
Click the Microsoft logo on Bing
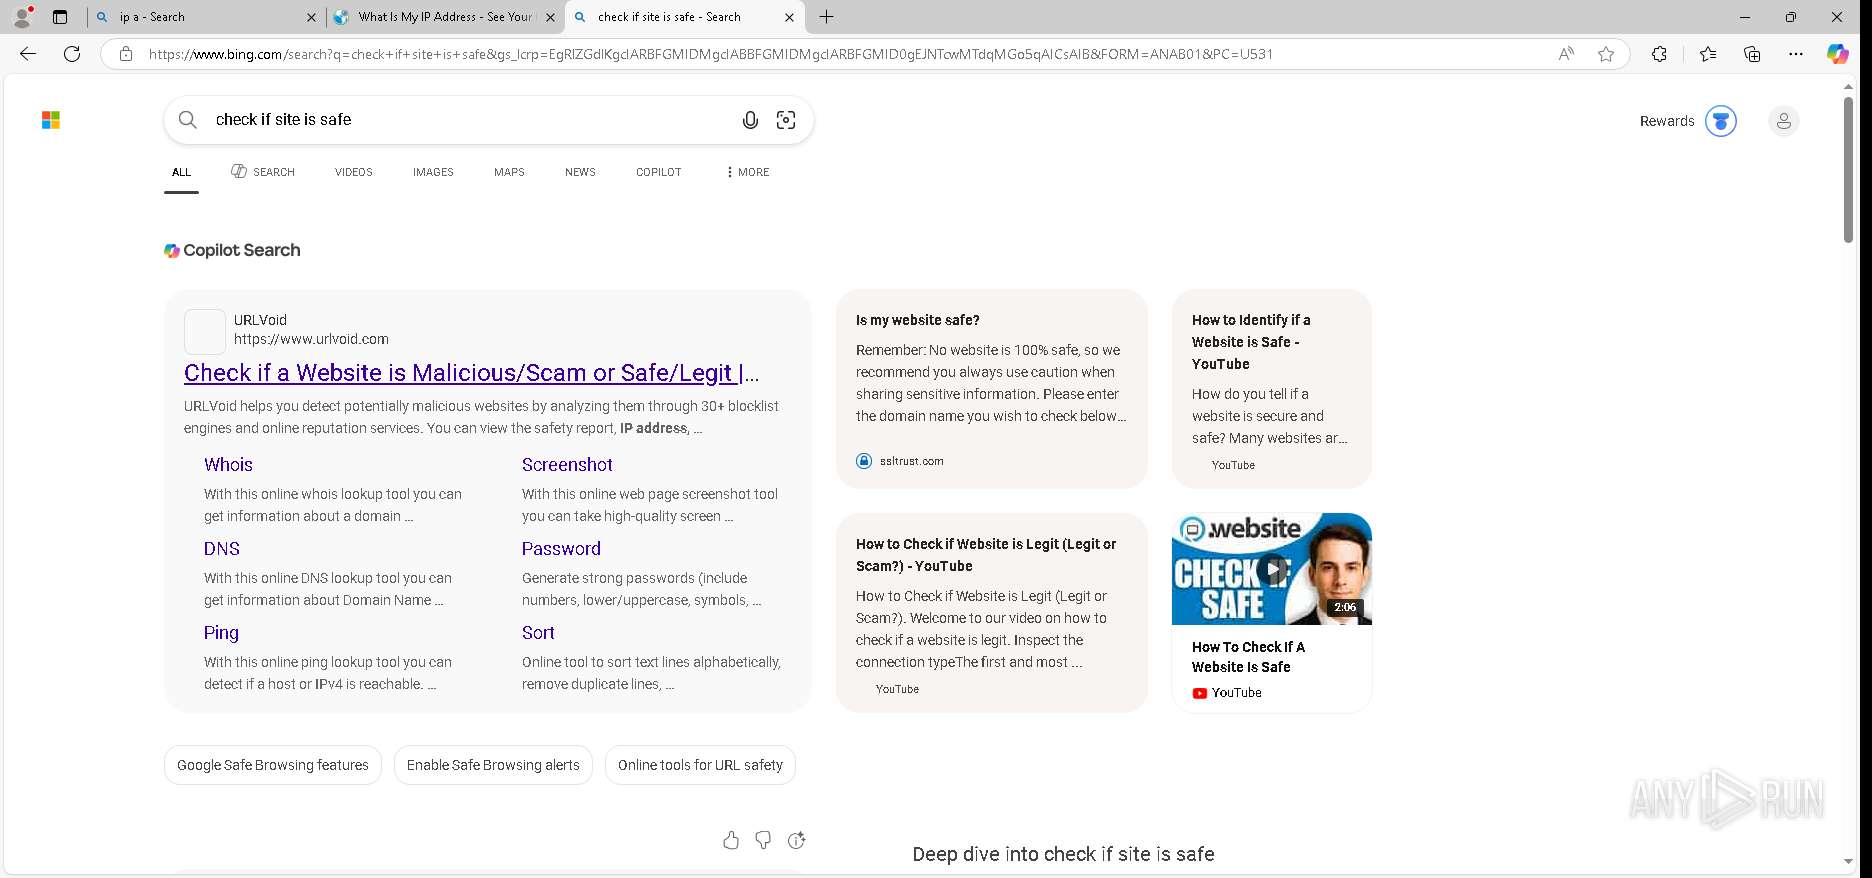pyautogui.click(x=51, y=120)
